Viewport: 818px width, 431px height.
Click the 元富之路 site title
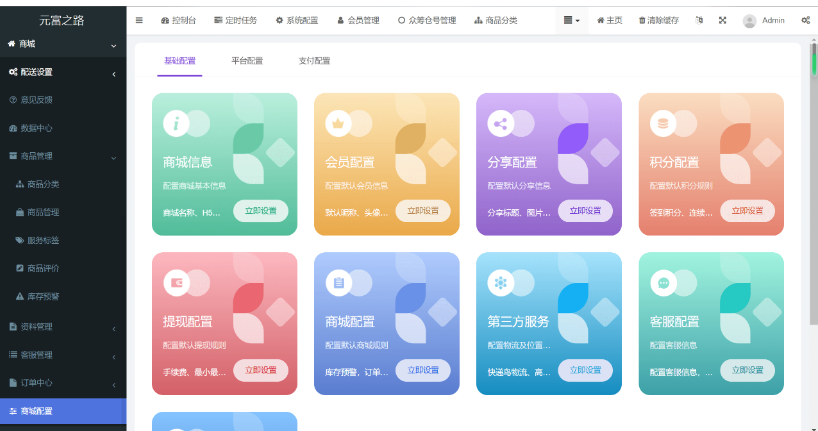(62, 20)
